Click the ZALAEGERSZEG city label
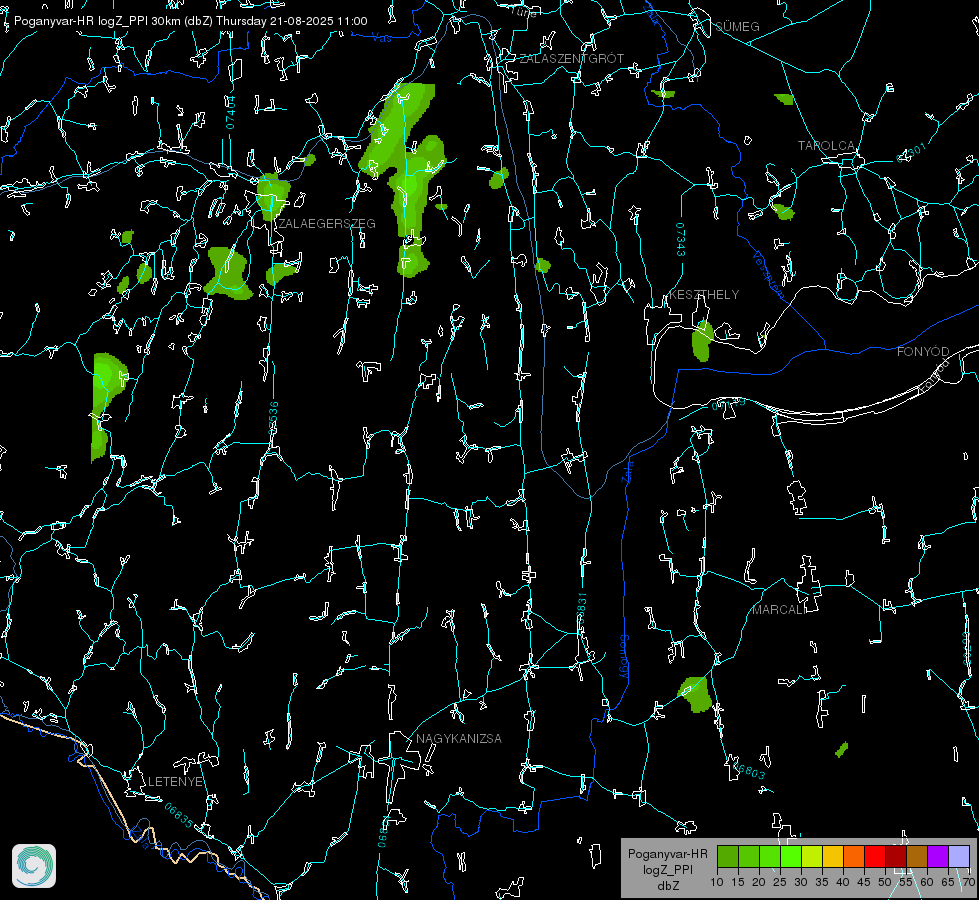Viewport: 979px width, 900px height. click(x=327, y=224)
